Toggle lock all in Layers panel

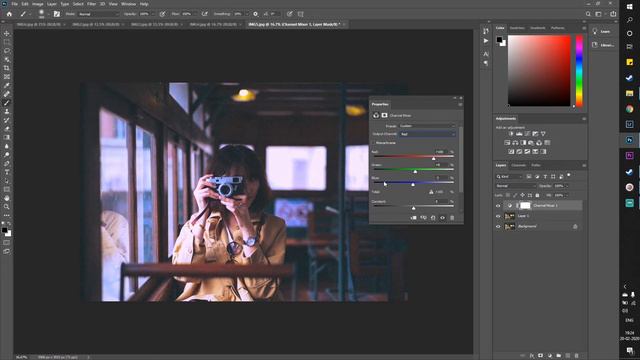(x=537, y=195)
